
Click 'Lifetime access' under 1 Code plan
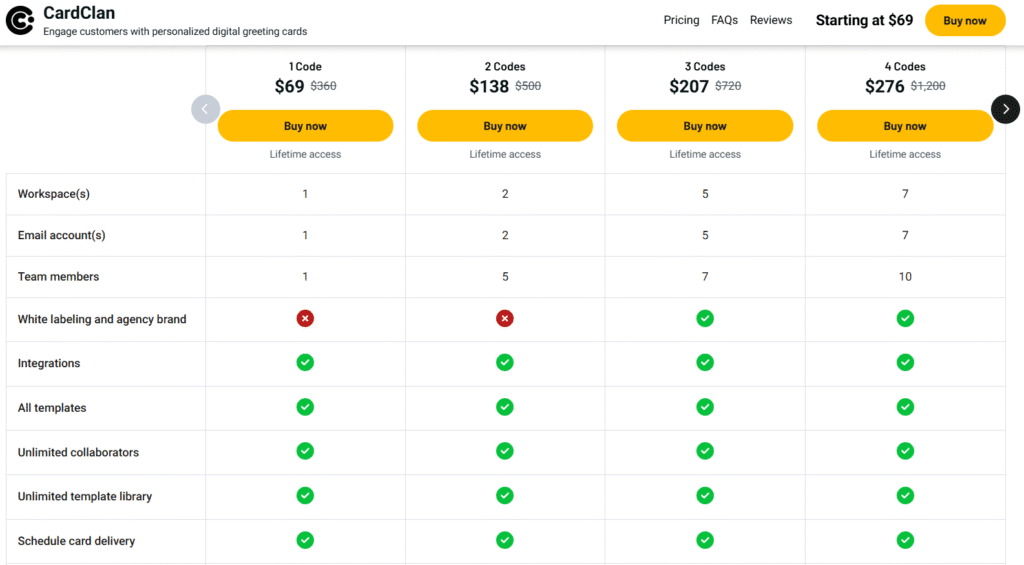click(305, 154)
